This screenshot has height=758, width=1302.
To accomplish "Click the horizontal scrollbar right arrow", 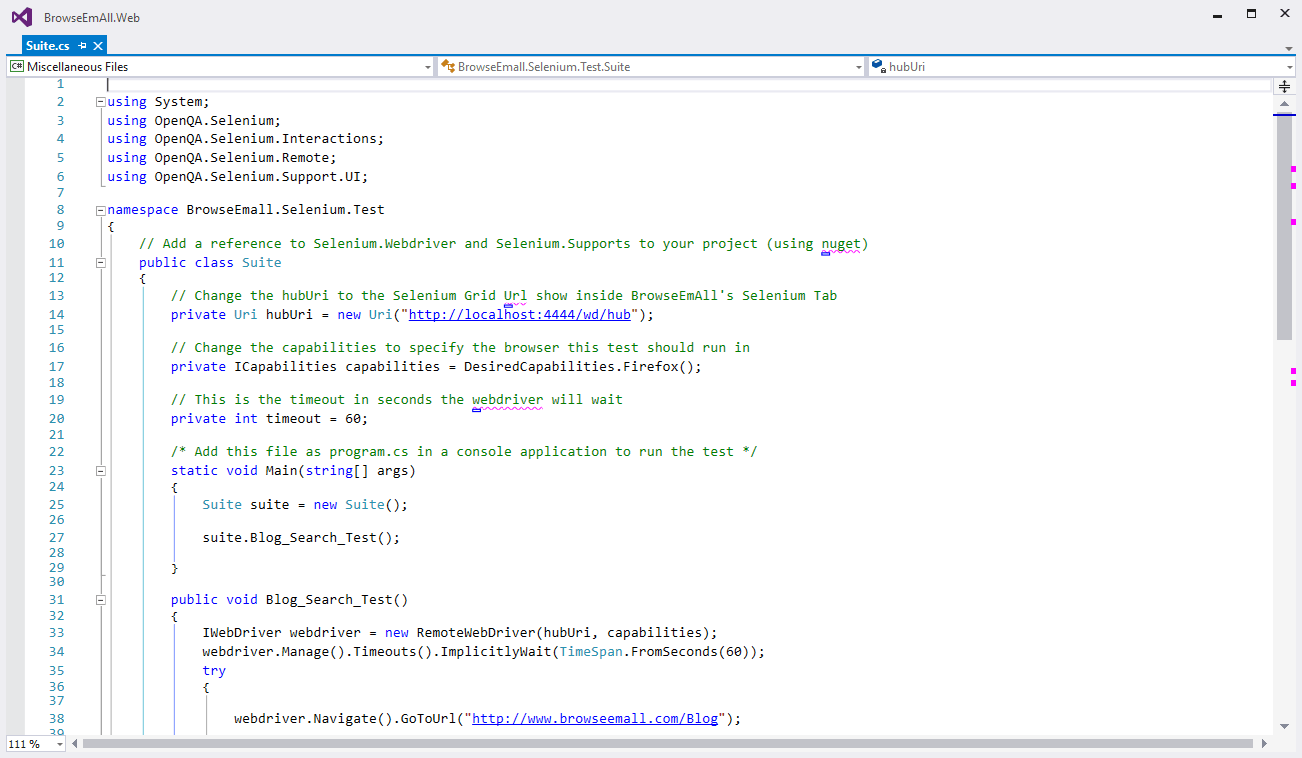I will [1262, 744].
